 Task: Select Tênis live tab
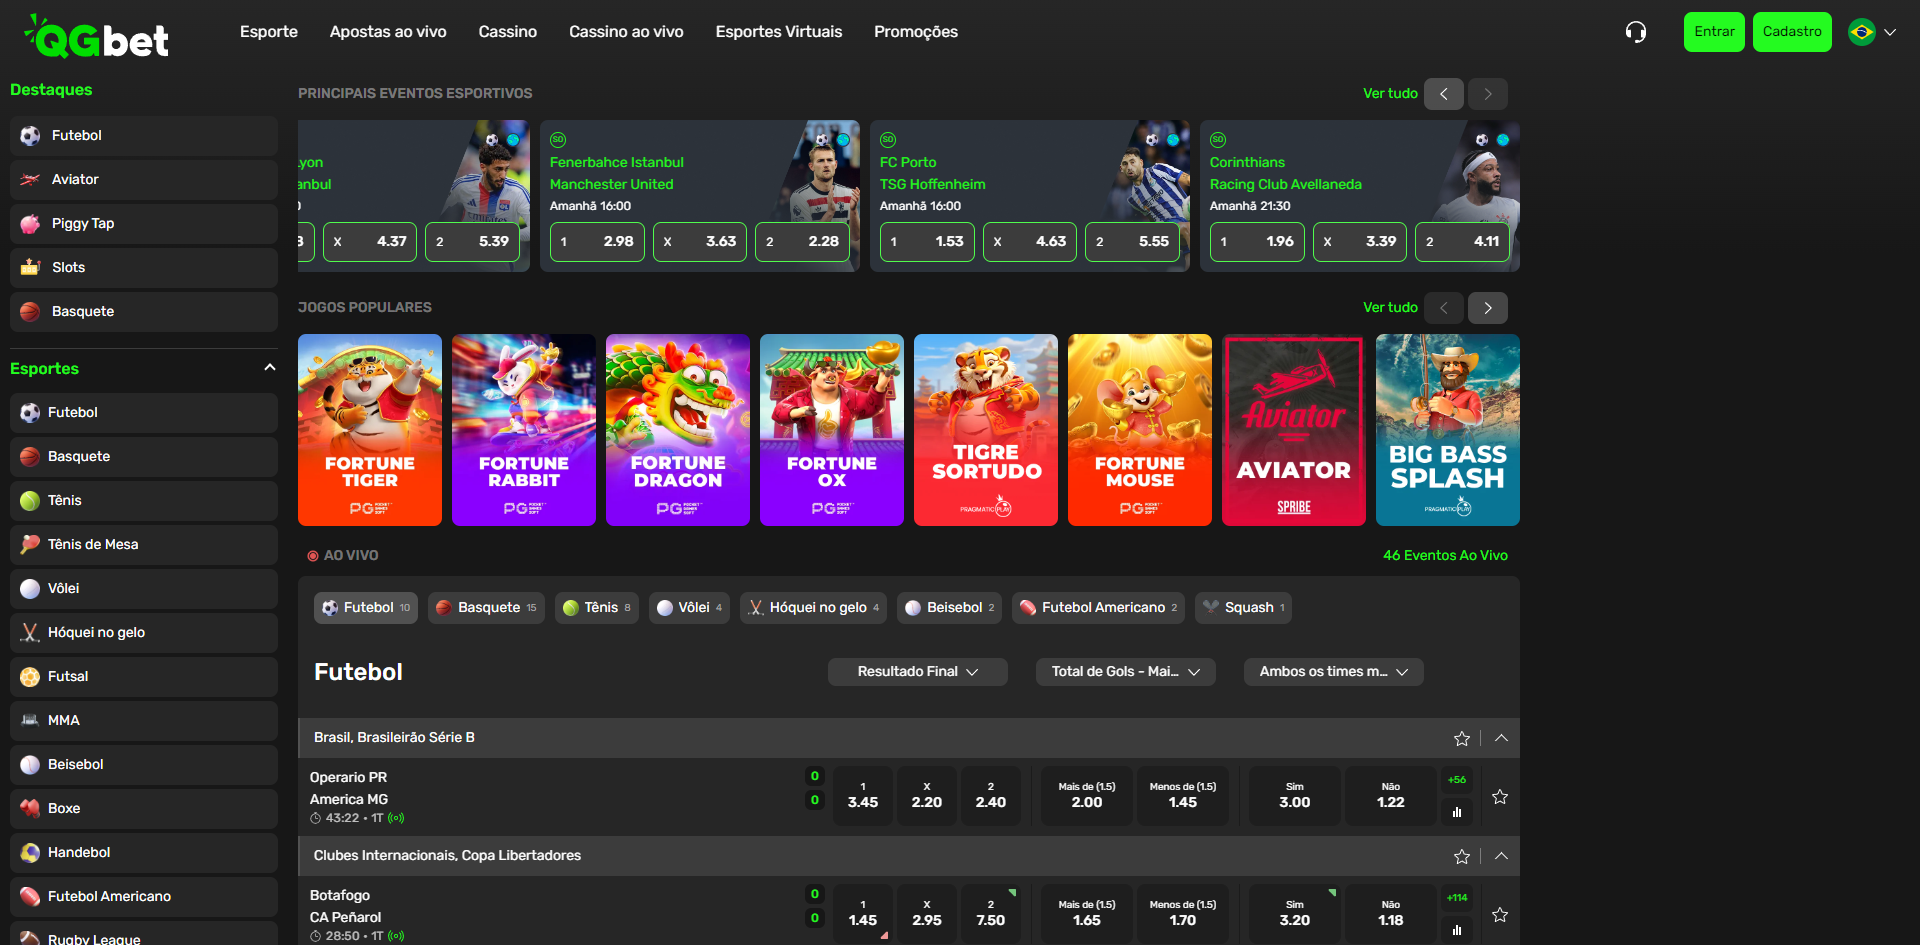pos(597,608)
